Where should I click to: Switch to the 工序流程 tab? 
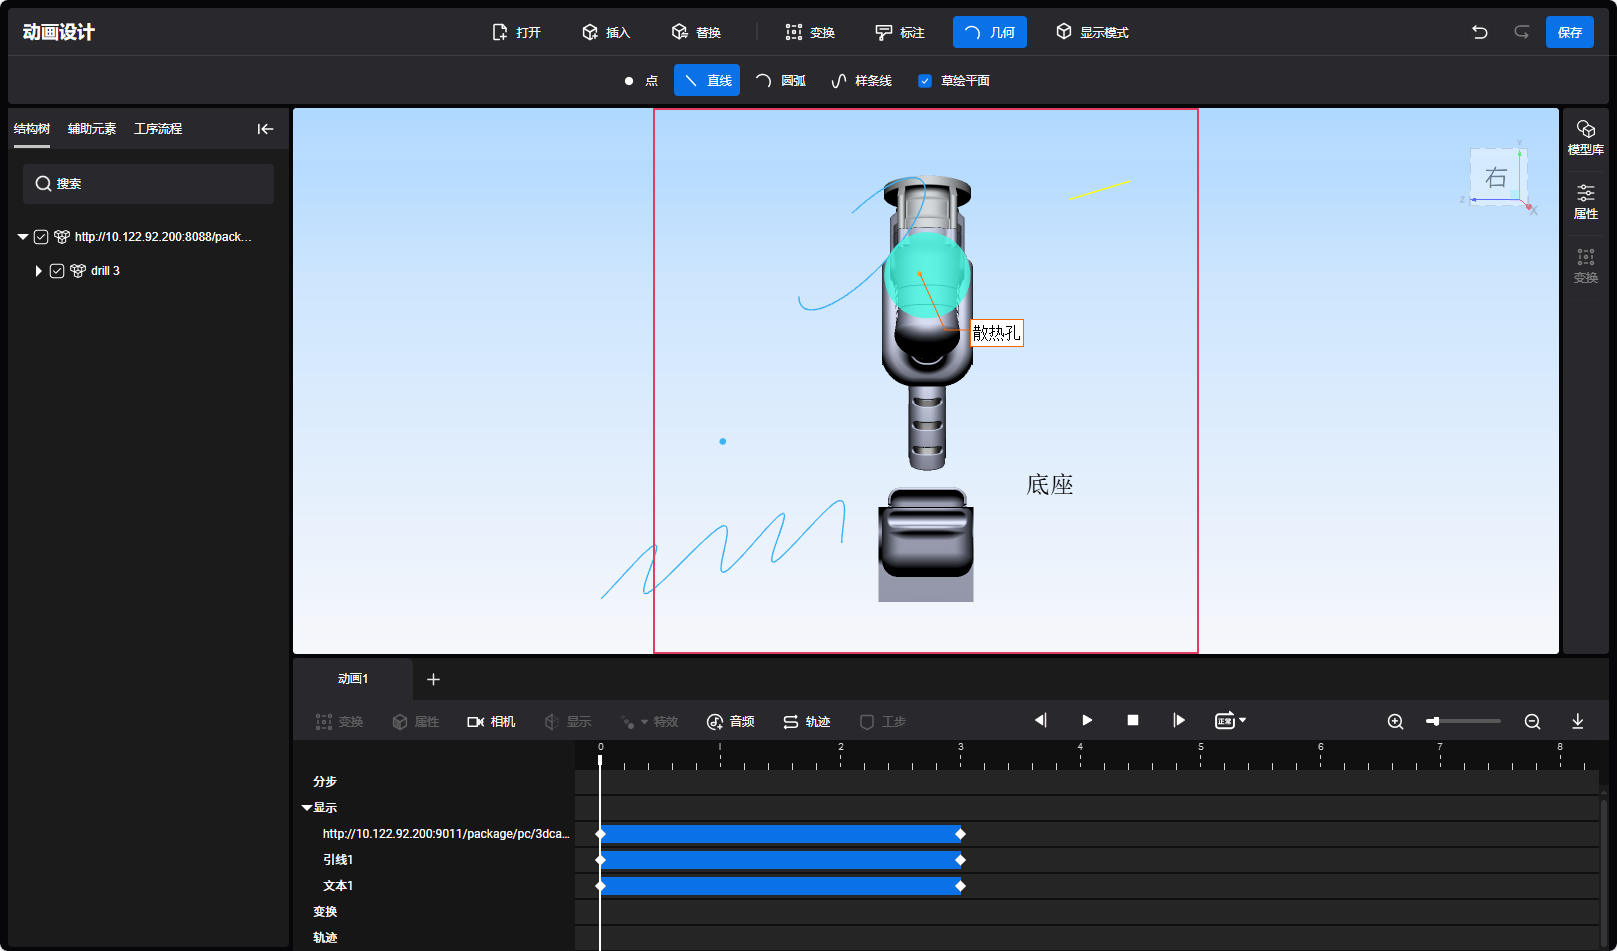click(x=158, y=129)
